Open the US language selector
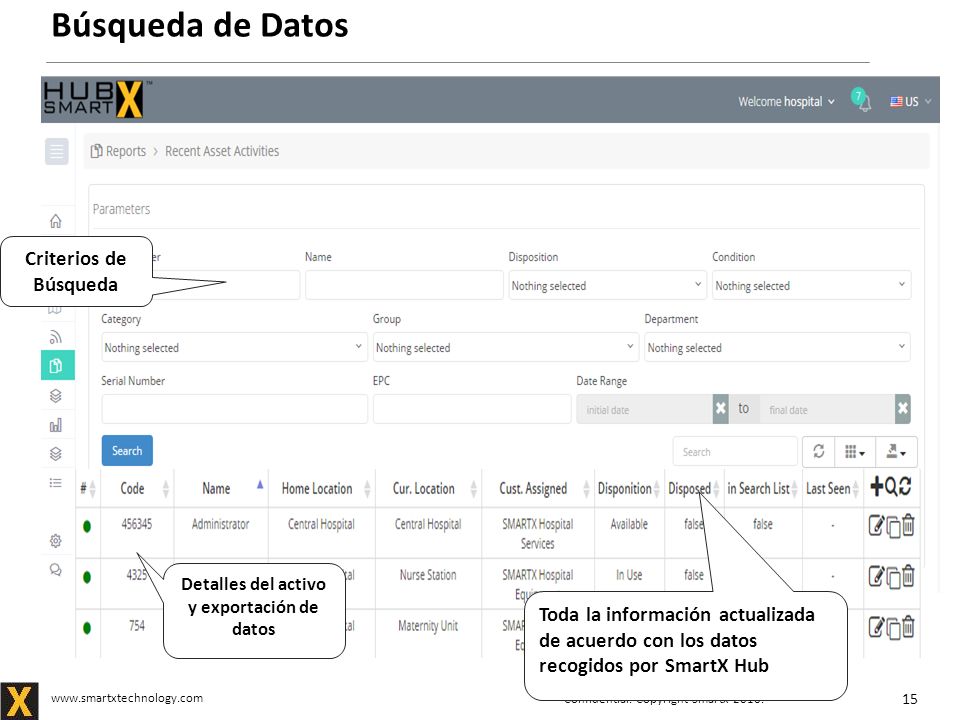The width and height of the screenshot is (960, 720). coord(910,102)
